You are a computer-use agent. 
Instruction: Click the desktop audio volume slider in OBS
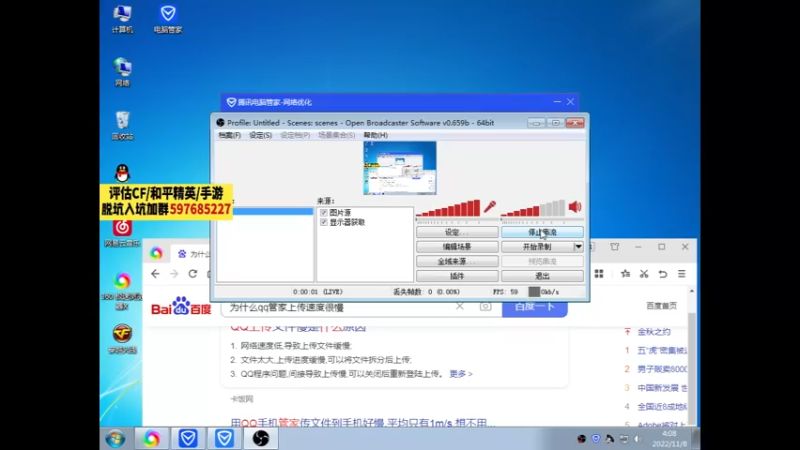[542, 221]
